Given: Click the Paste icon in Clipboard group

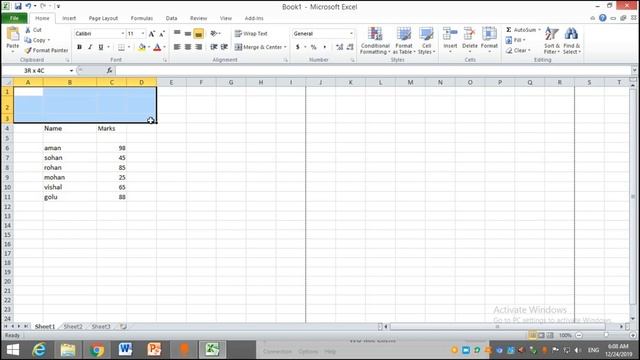Looking at the screenshot, I should point(13,35).
